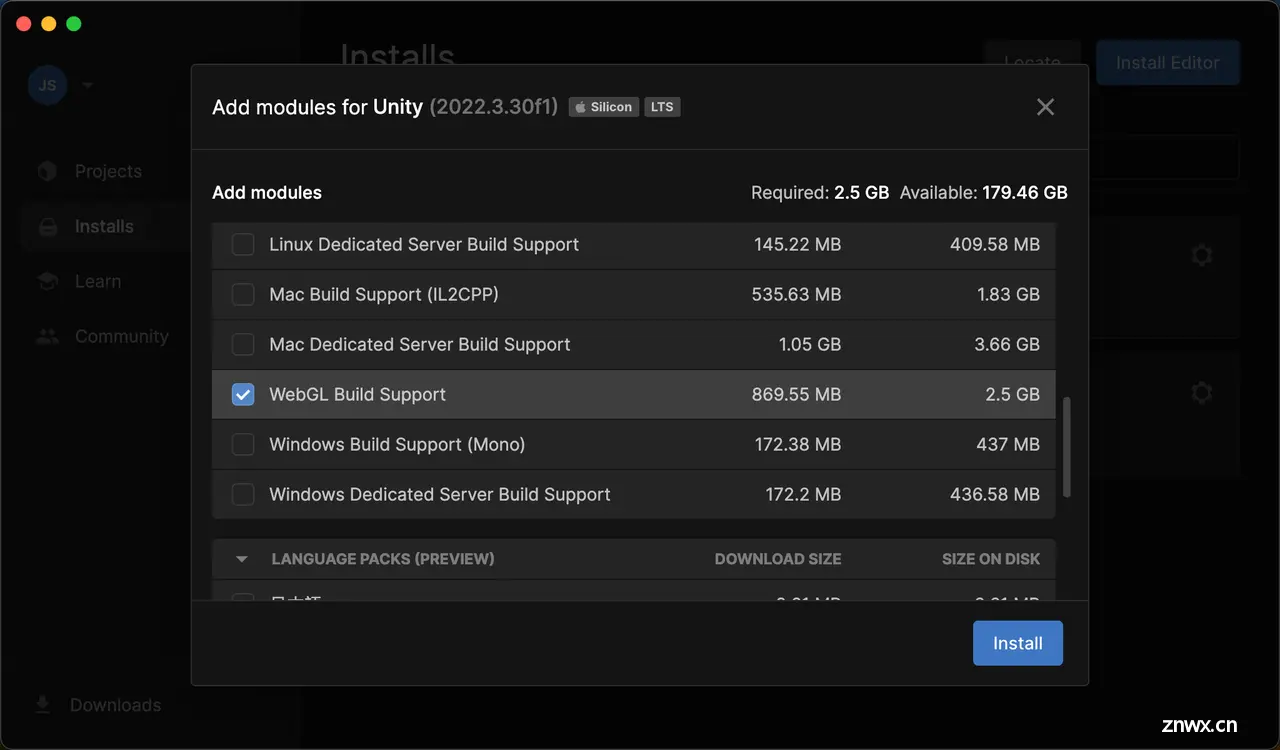Click the Windows Dedicated Server Build Support label
This screenshot has height=750, width=1280.
coord(440,494)
